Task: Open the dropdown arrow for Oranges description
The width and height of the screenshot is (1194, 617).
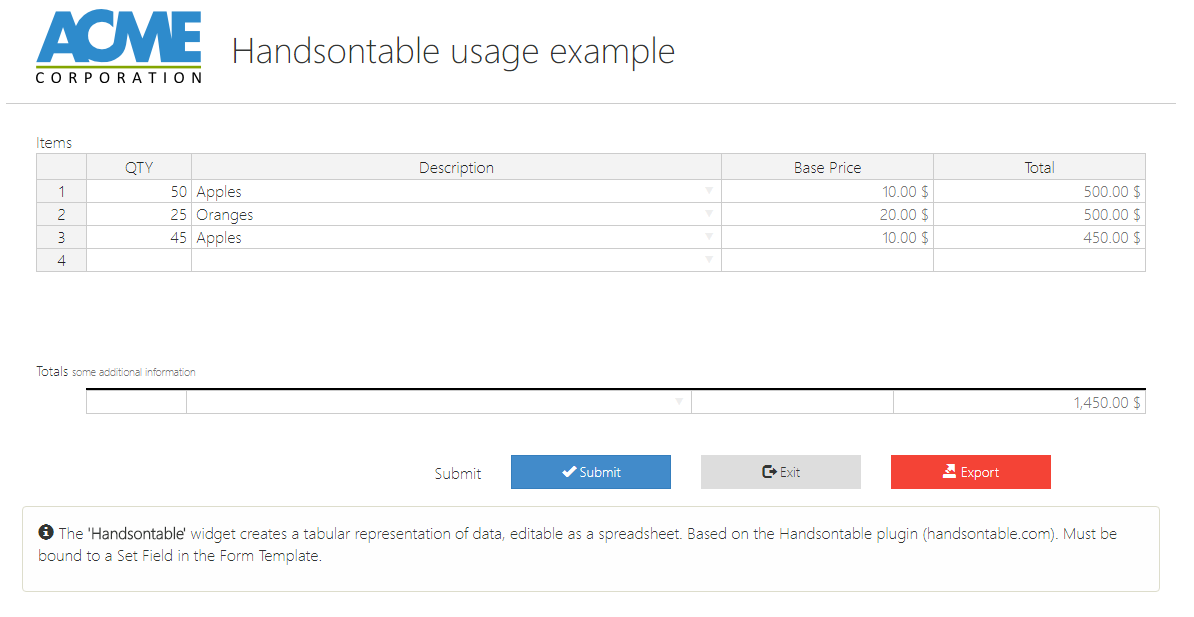Action: [x=709, y=214]
